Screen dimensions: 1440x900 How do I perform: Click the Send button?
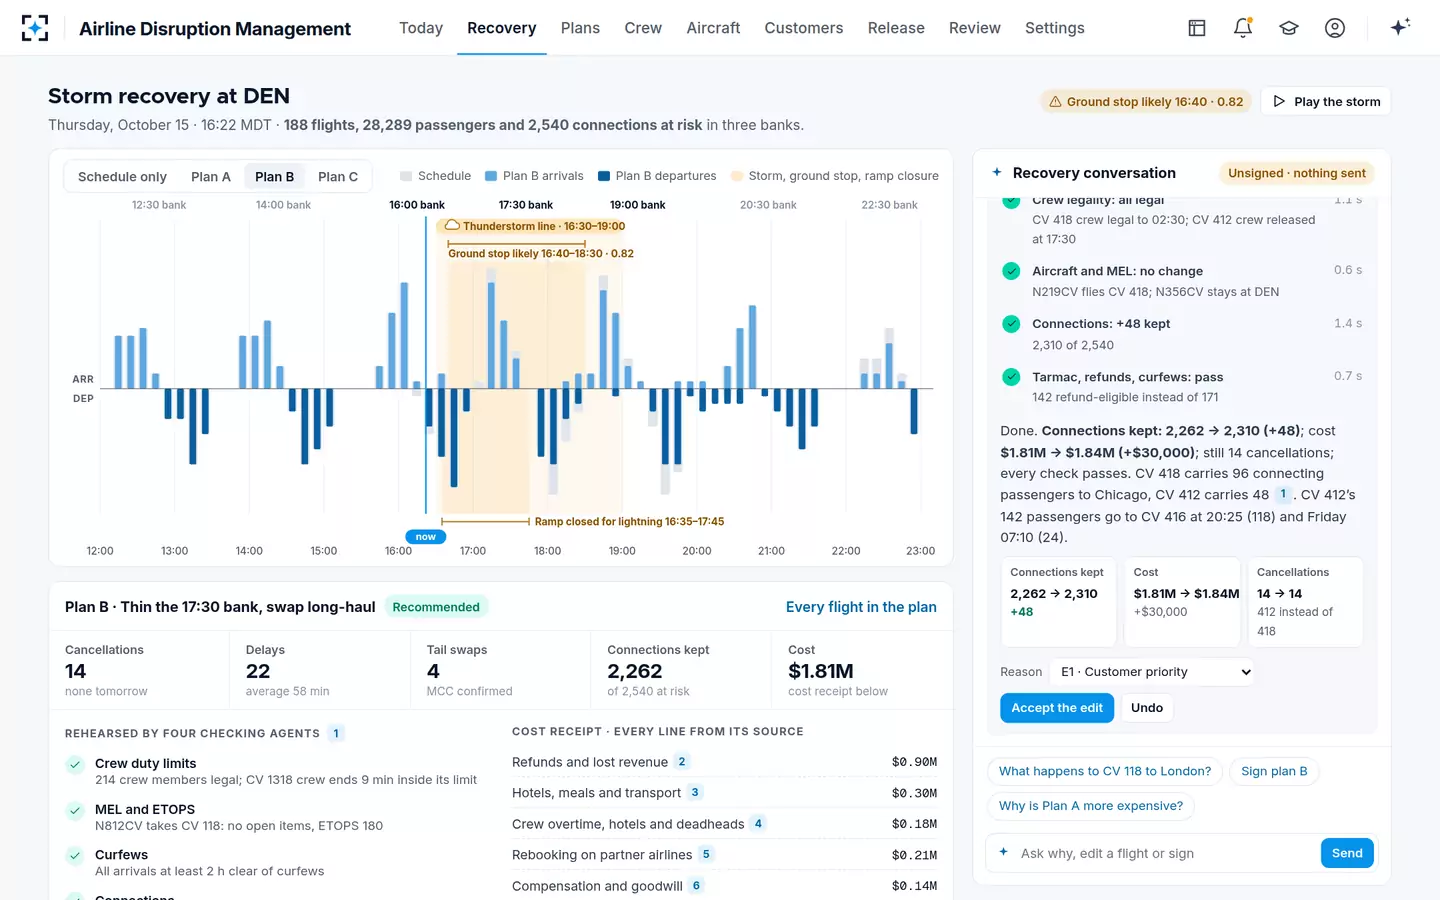point(1347,853)
